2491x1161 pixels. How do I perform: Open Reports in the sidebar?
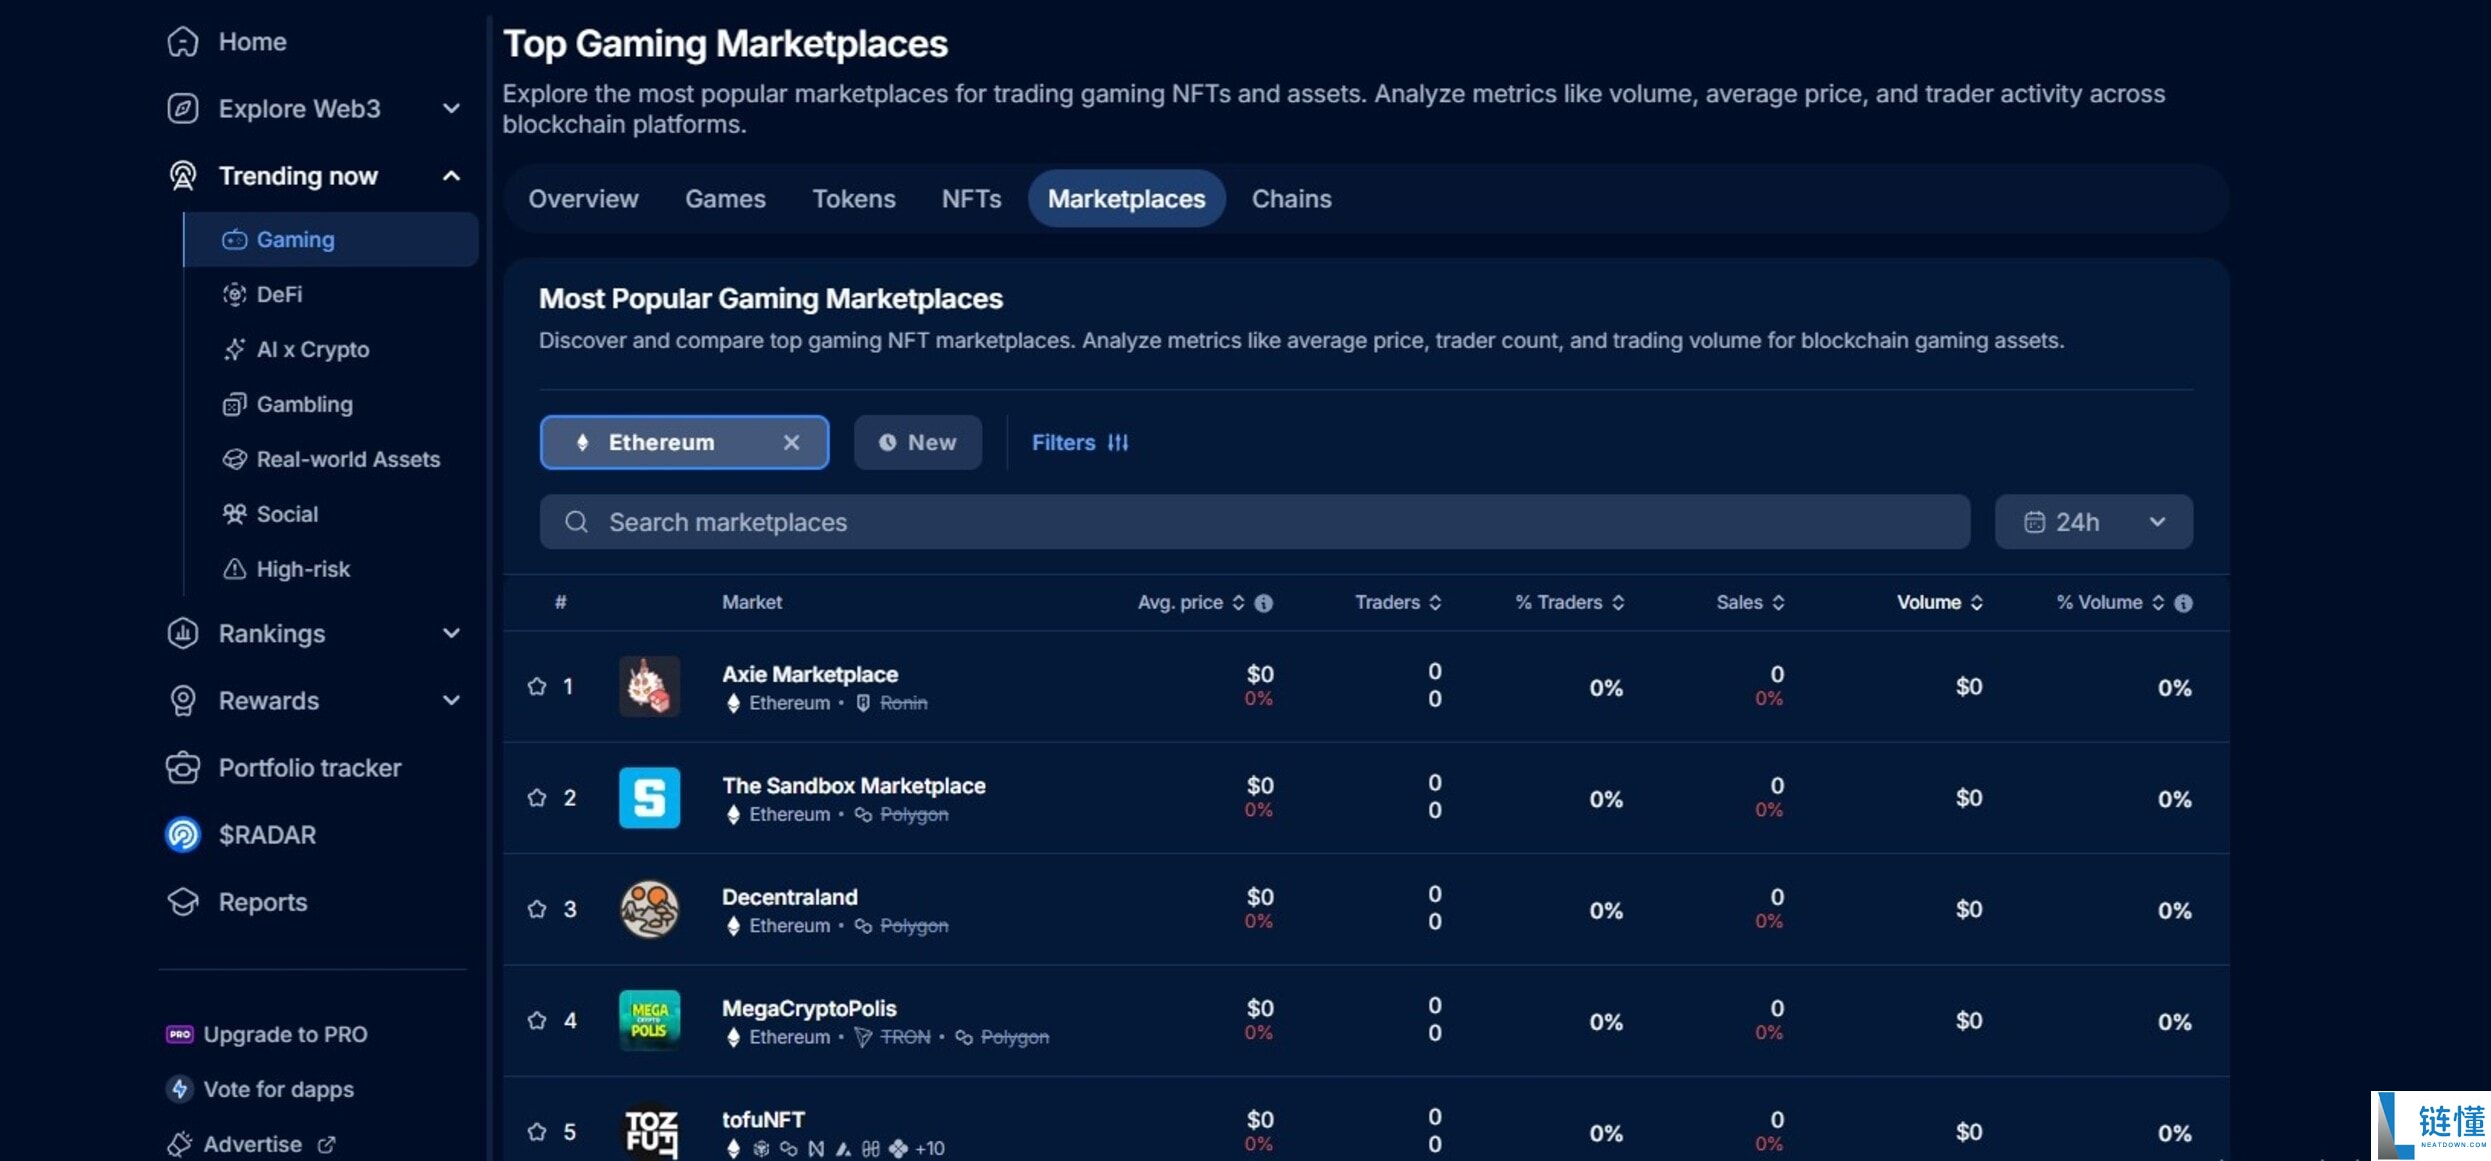click(x=237, y=902)
